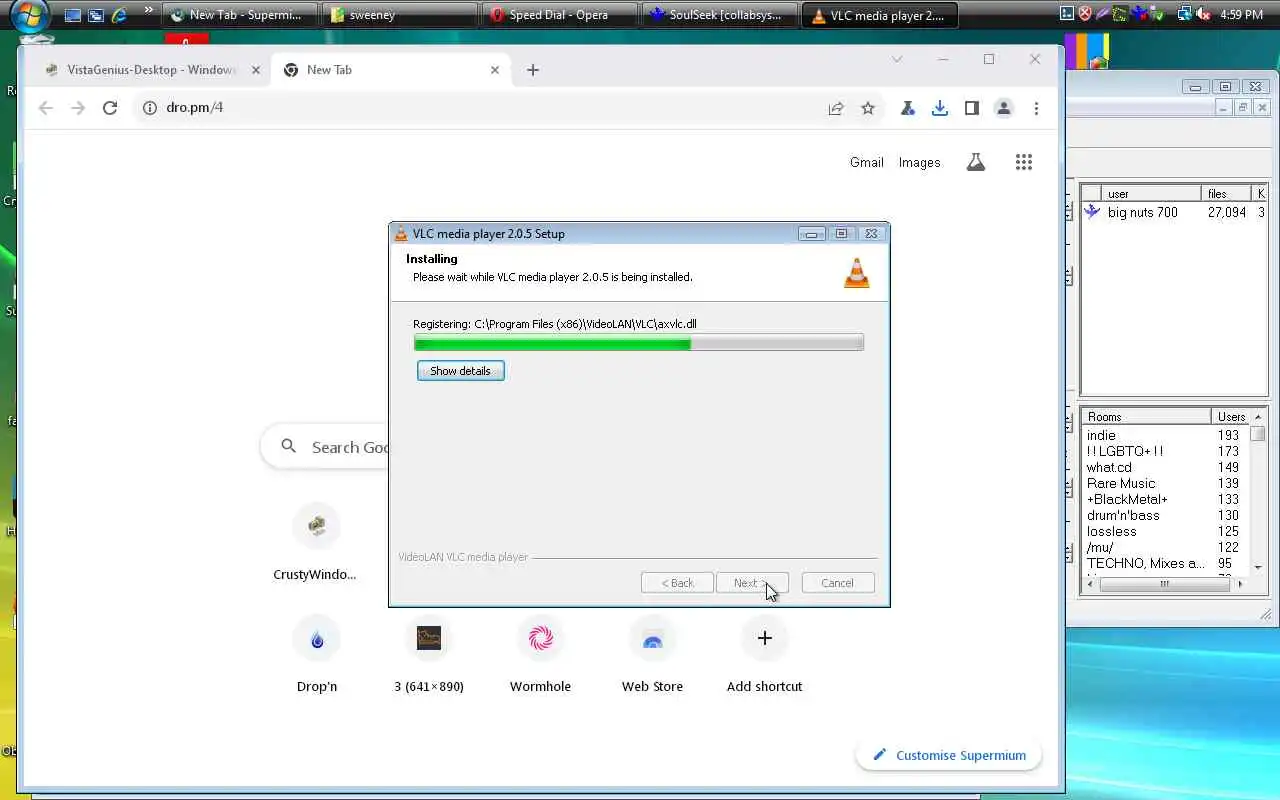Toggle the browser side panel icon
Screen dimensions: 1280x800
pyautogui.click(x=972, y=108)
